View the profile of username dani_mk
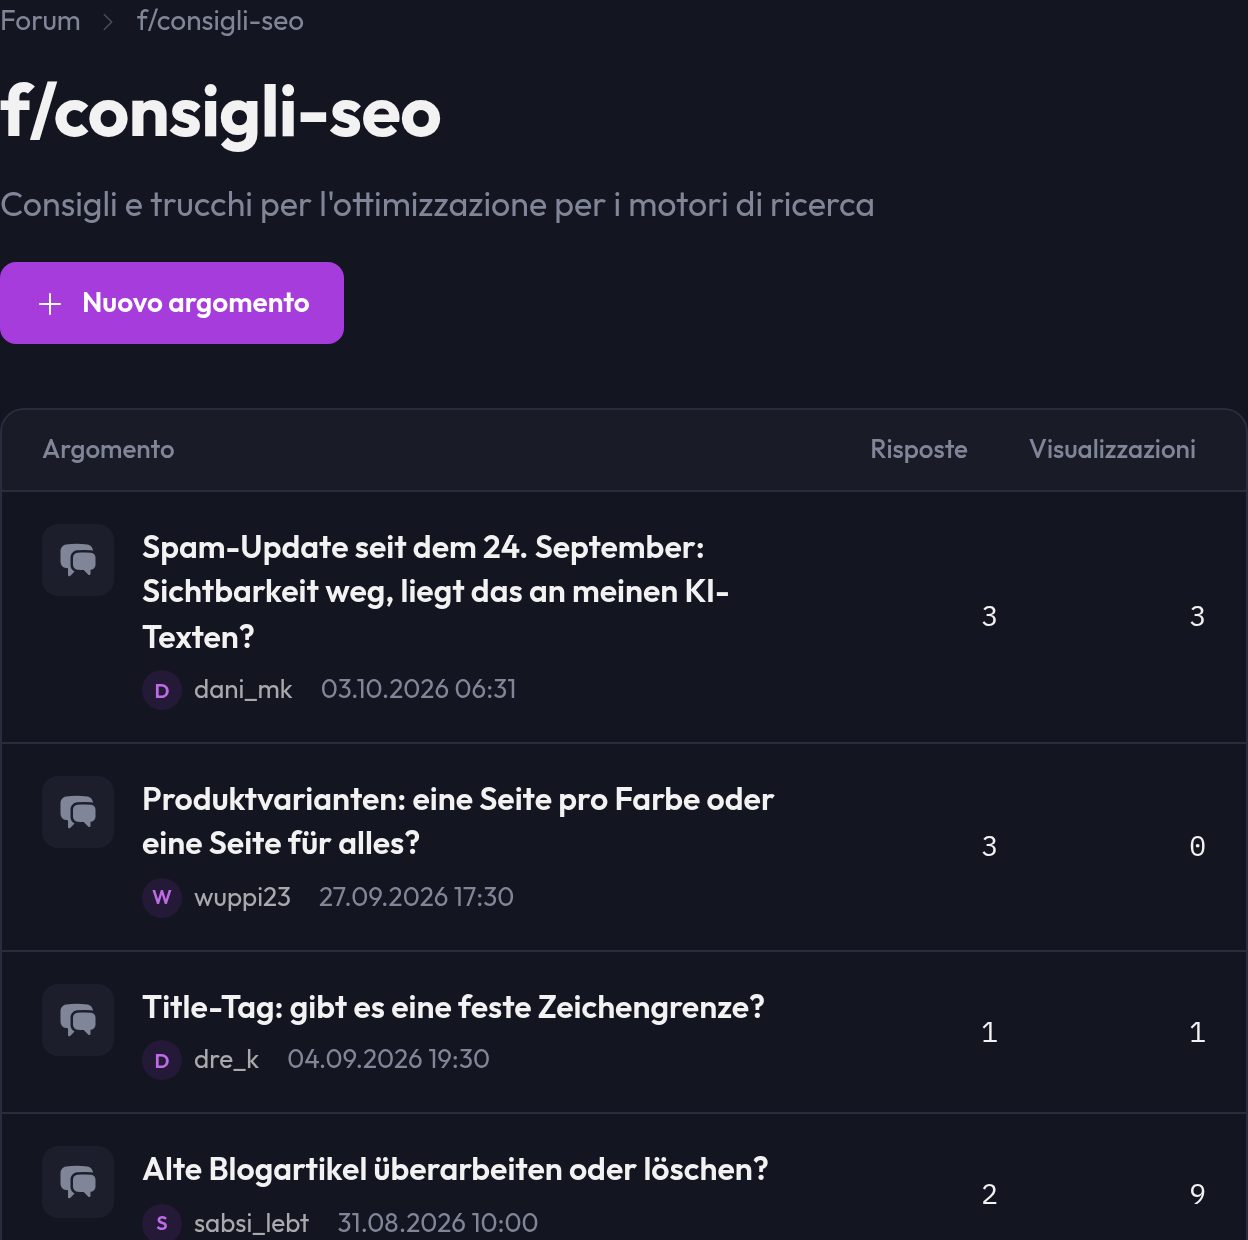 click(243, 689)
